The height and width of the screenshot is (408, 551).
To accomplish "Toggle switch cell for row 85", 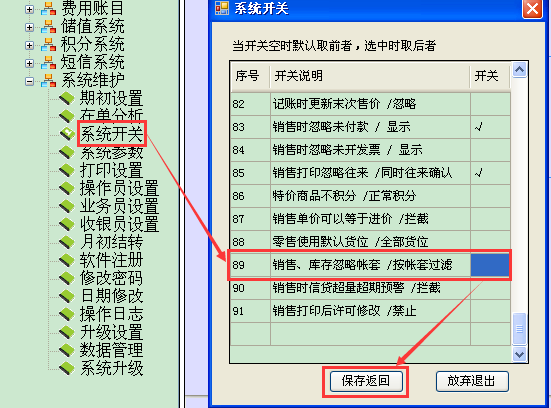I will 490,173.
